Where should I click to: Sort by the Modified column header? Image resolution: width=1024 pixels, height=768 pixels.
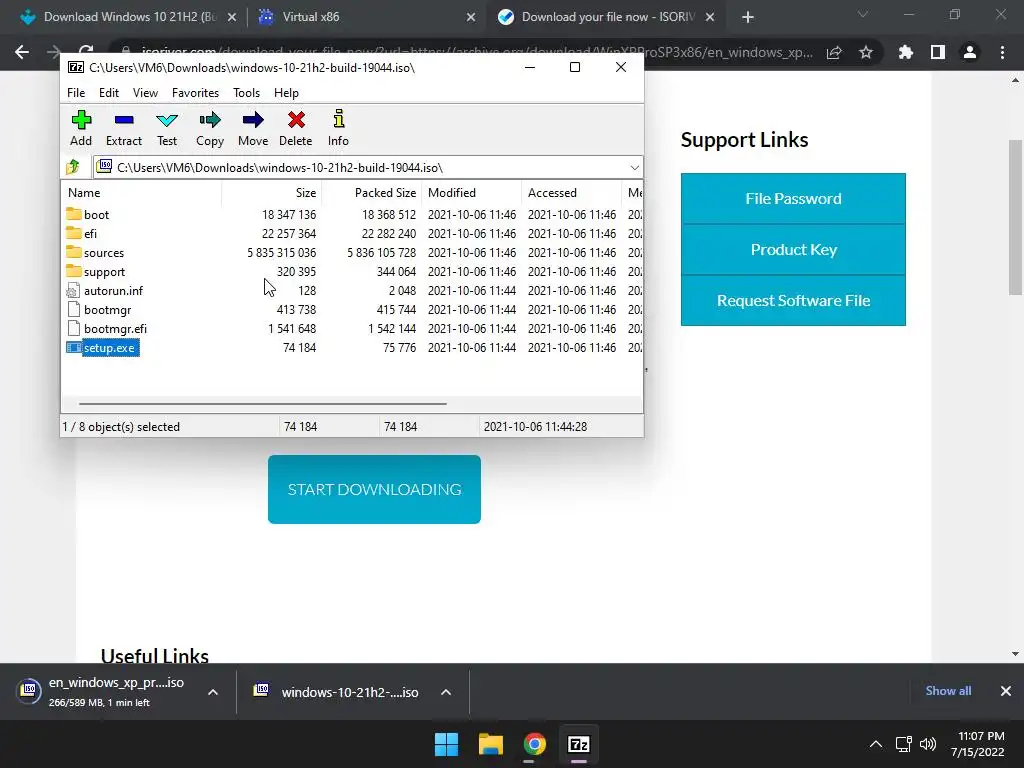(472, 193)
